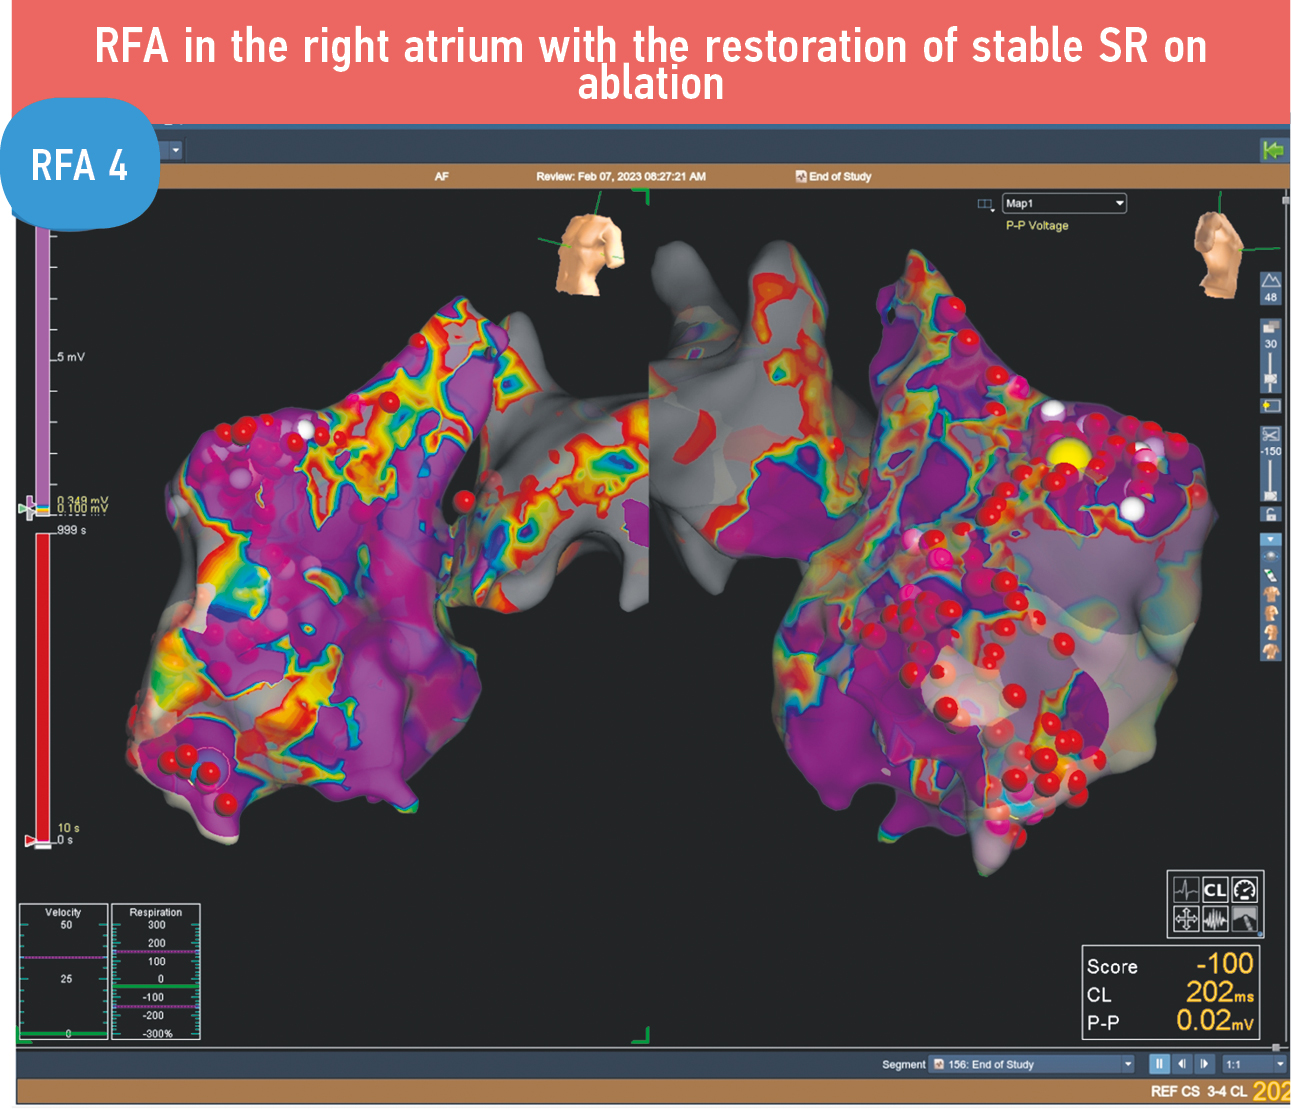
Task: Open the speedometer gauge icon
Action: click(1244, 890)
